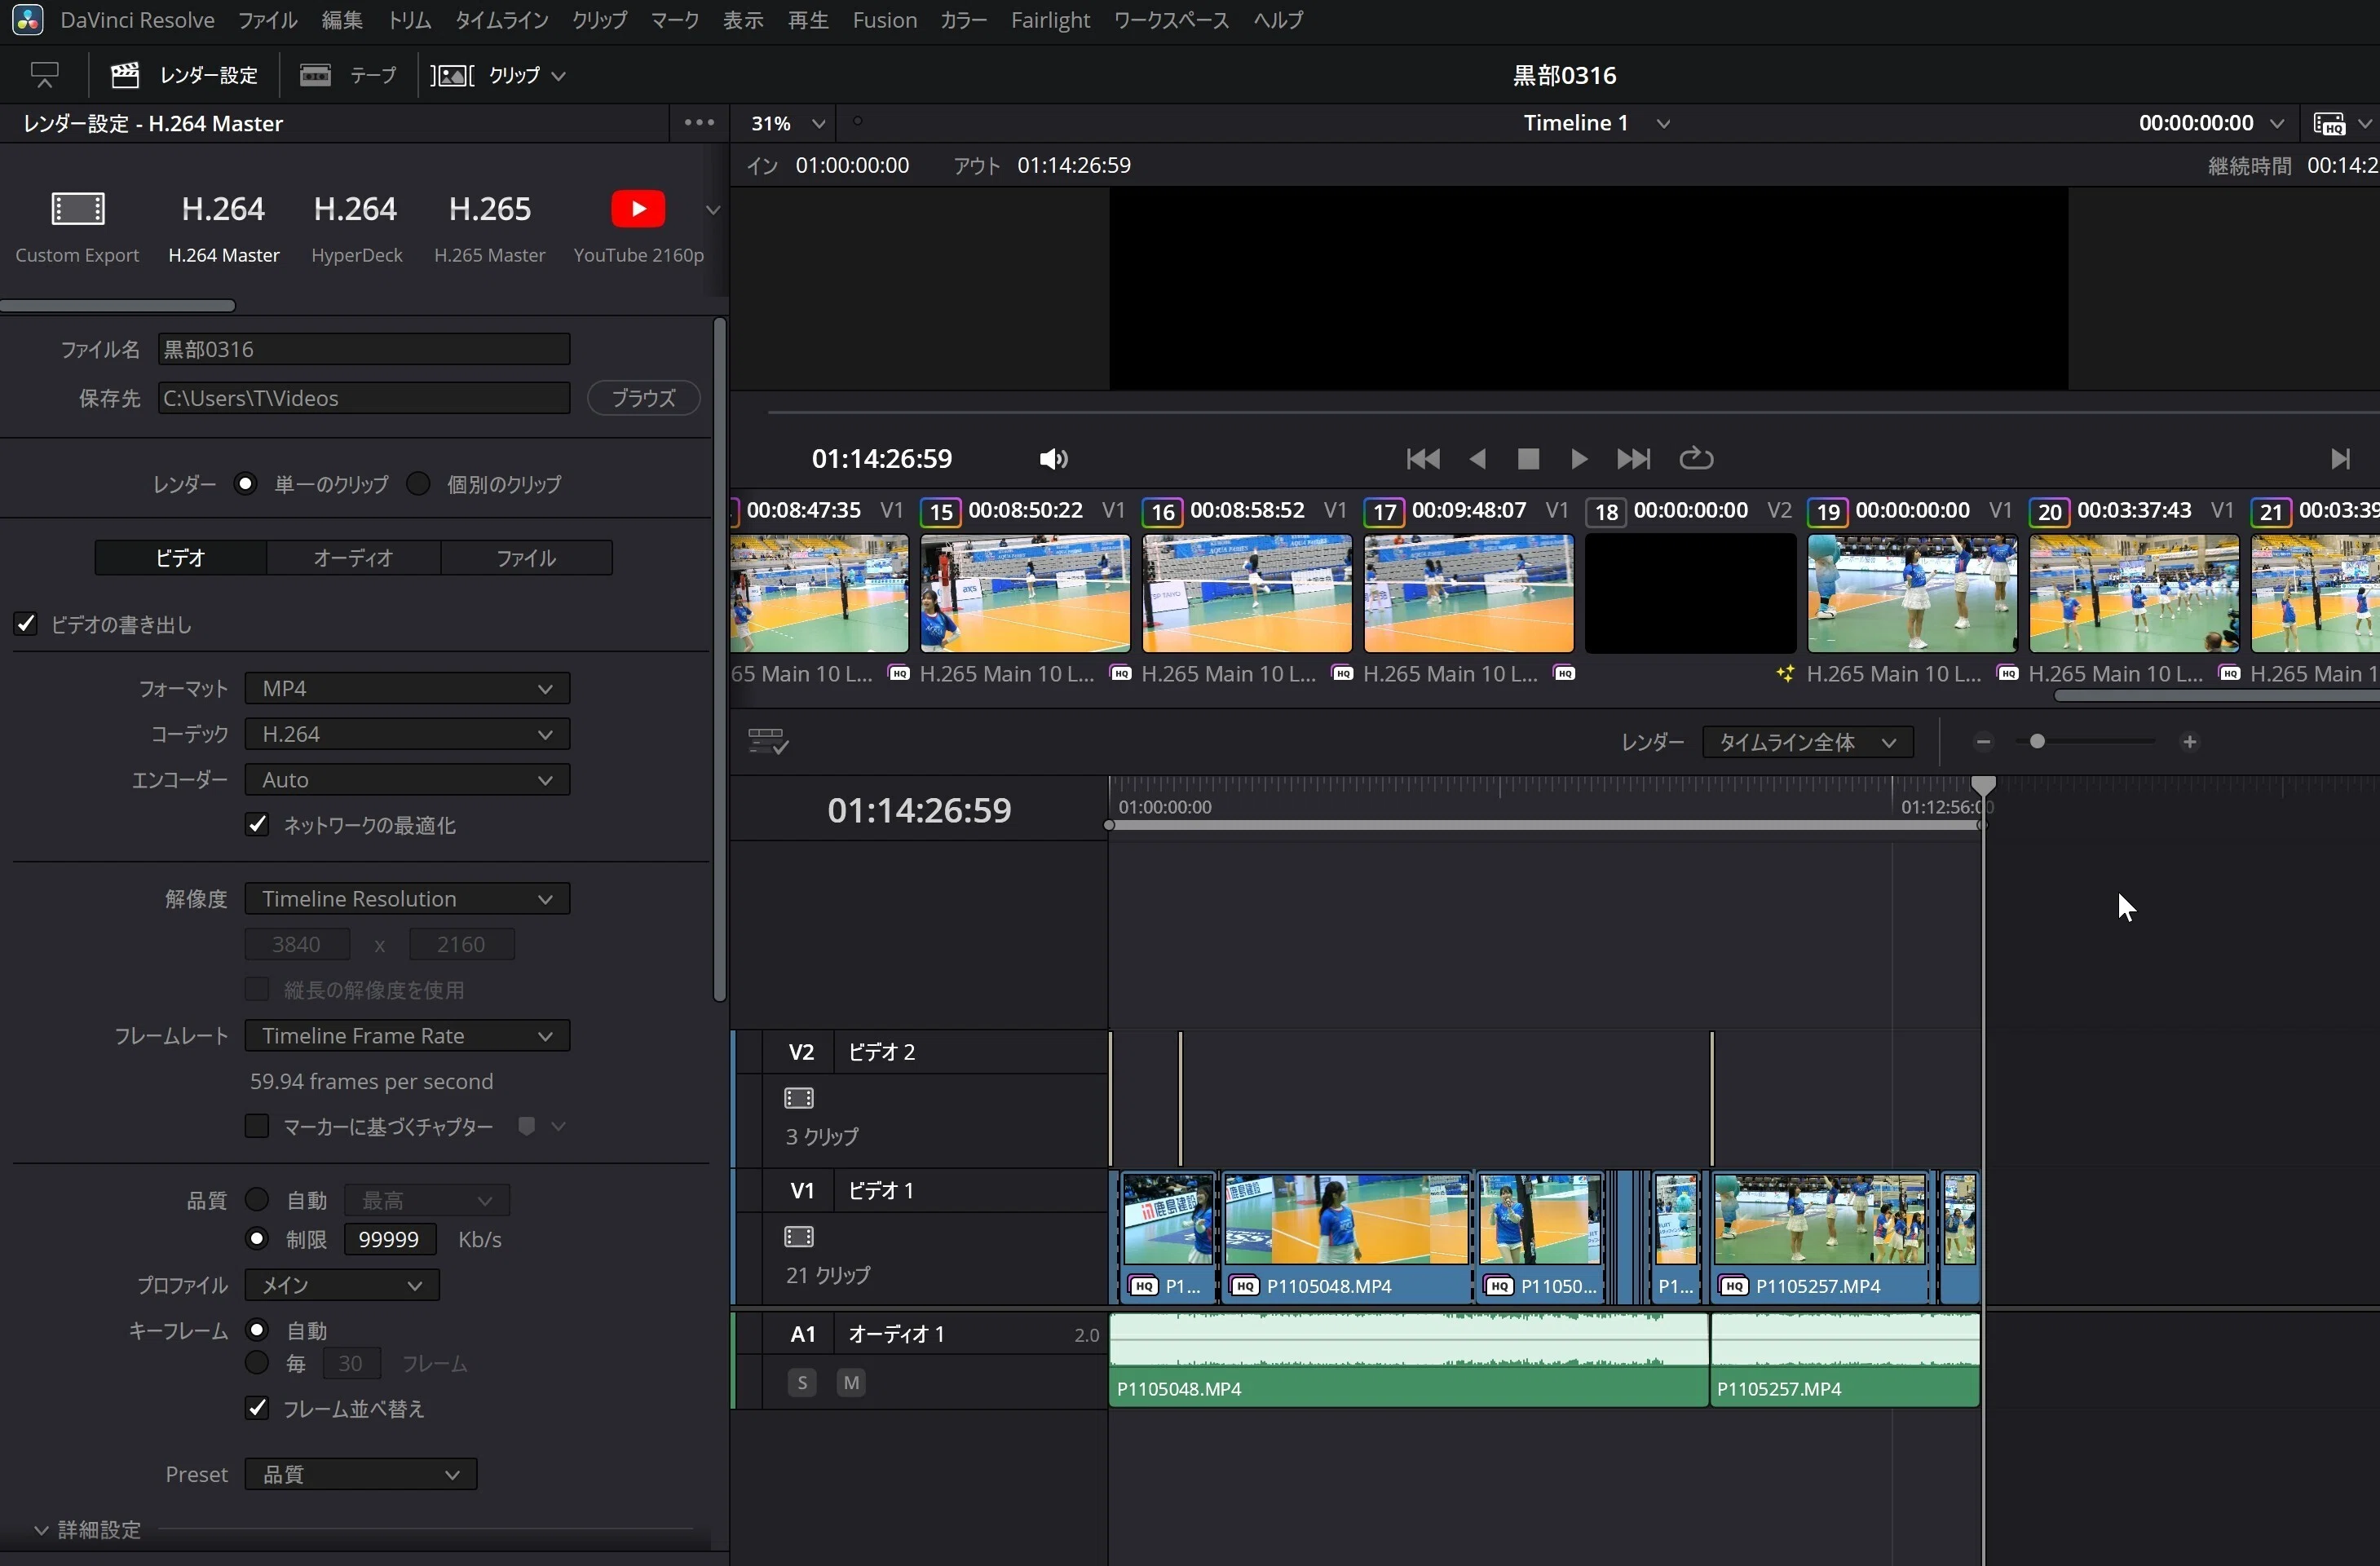Image resolution: width=2380 pixels, height=1566 pixels.
Task: Toggle the Export Video checkbox
Action: 26,624
